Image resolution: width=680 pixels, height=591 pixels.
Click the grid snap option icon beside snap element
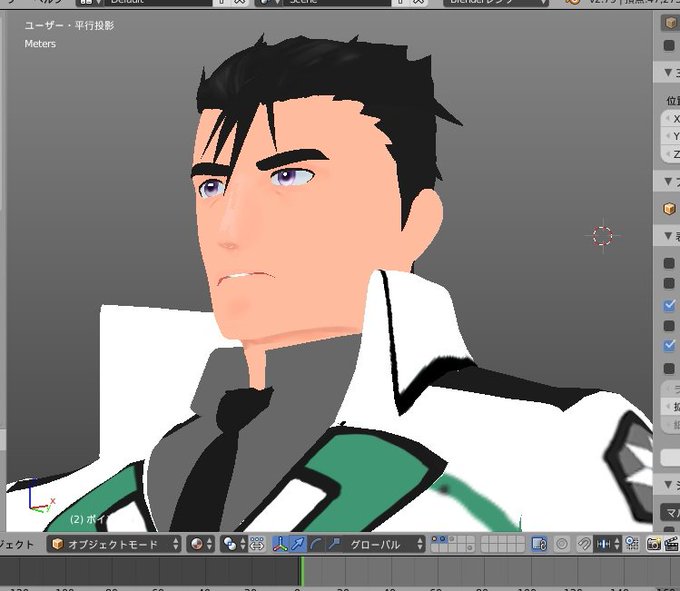tap(632, 544)
